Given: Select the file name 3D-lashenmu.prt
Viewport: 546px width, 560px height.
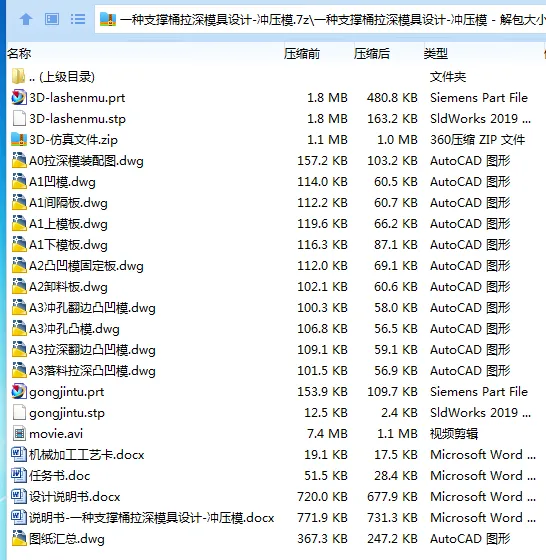Looking at the screenshot, I should (77, 98).
